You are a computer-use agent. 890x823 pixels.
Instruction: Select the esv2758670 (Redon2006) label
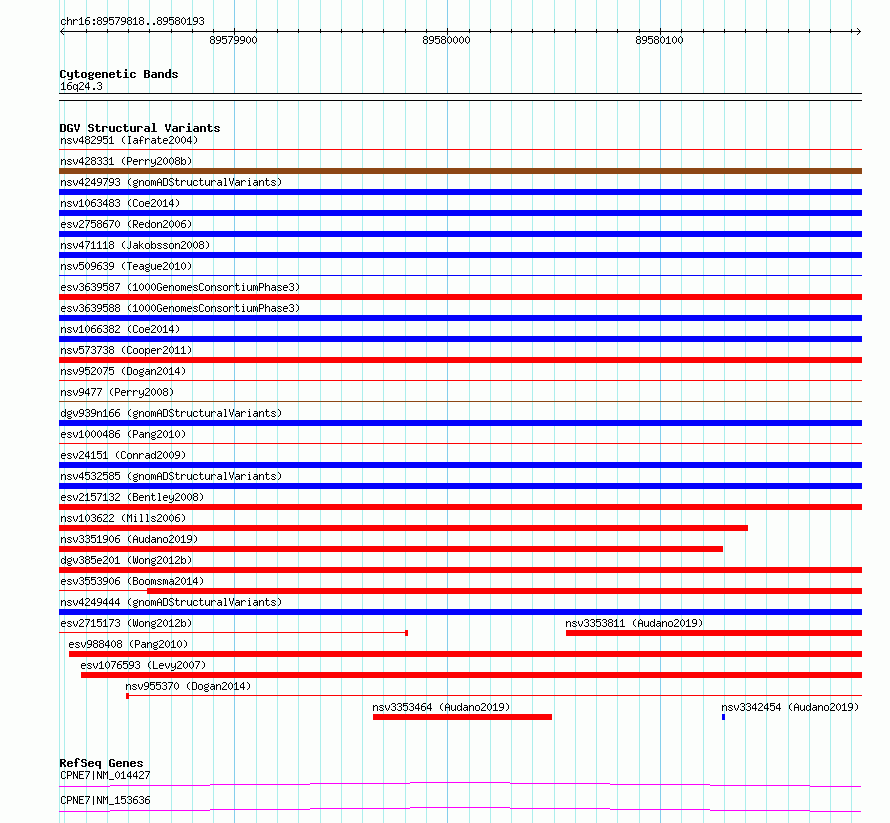click(126, 224)
